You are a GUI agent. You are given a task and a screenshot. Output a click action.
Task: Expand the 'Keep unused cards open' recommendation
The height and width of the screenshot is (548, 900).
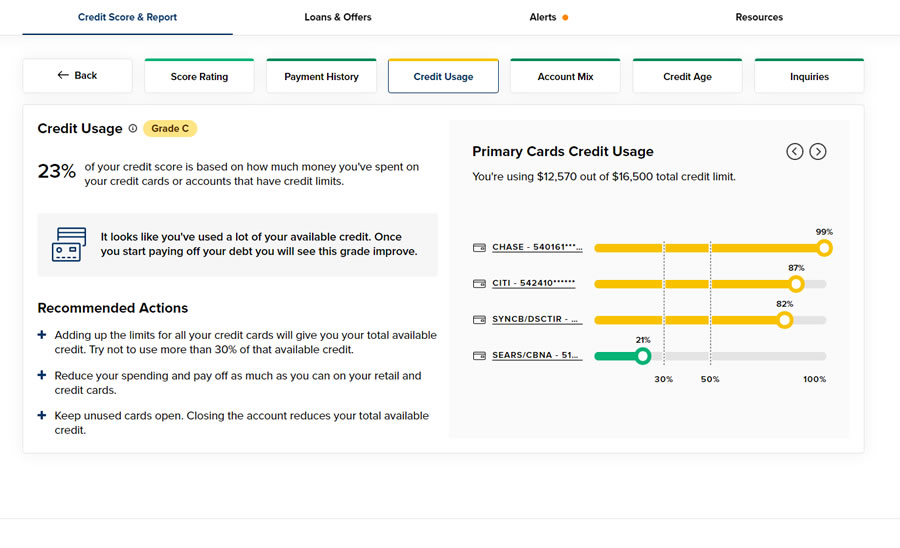click(42, 416)
